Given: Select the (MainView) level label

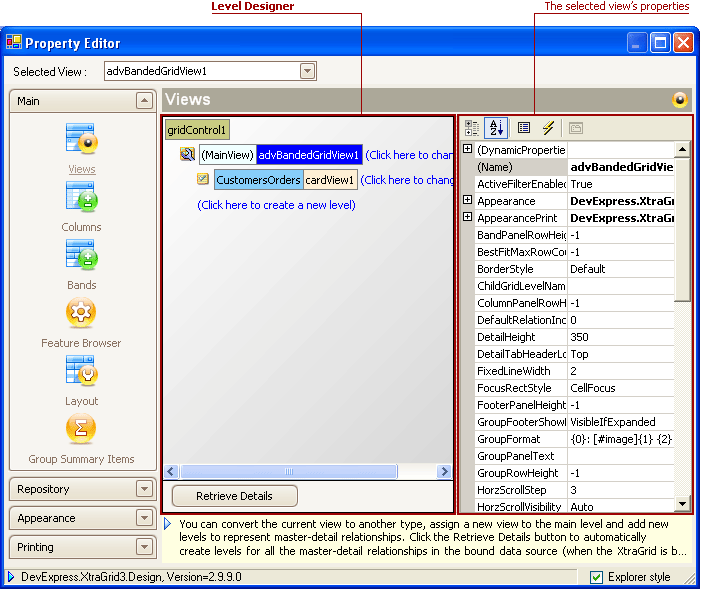Looking at the screenshot, I should (x=228, y=155).
